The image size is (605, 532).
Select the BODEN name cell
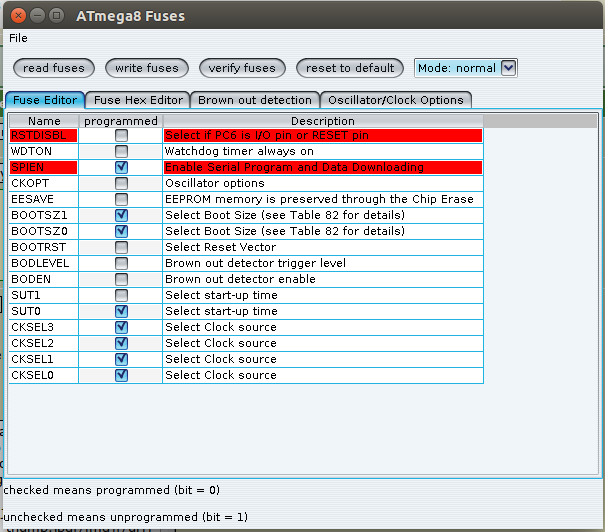44,279
